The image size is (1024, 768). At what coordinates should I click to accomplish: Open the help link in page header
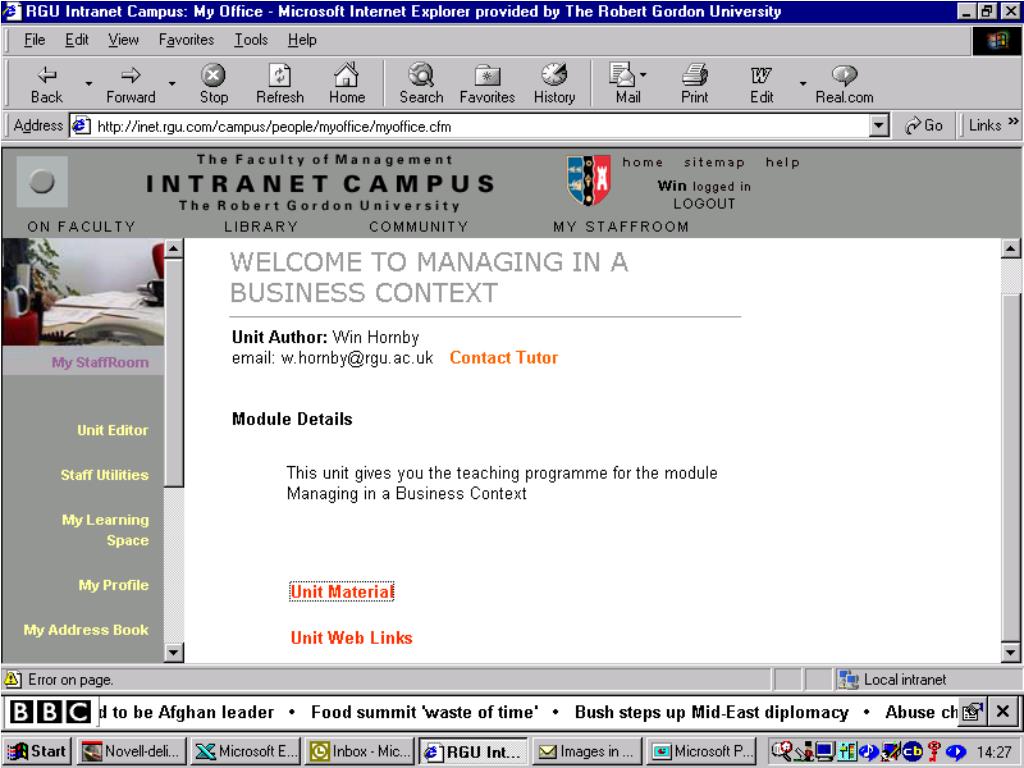click(782, 163)
